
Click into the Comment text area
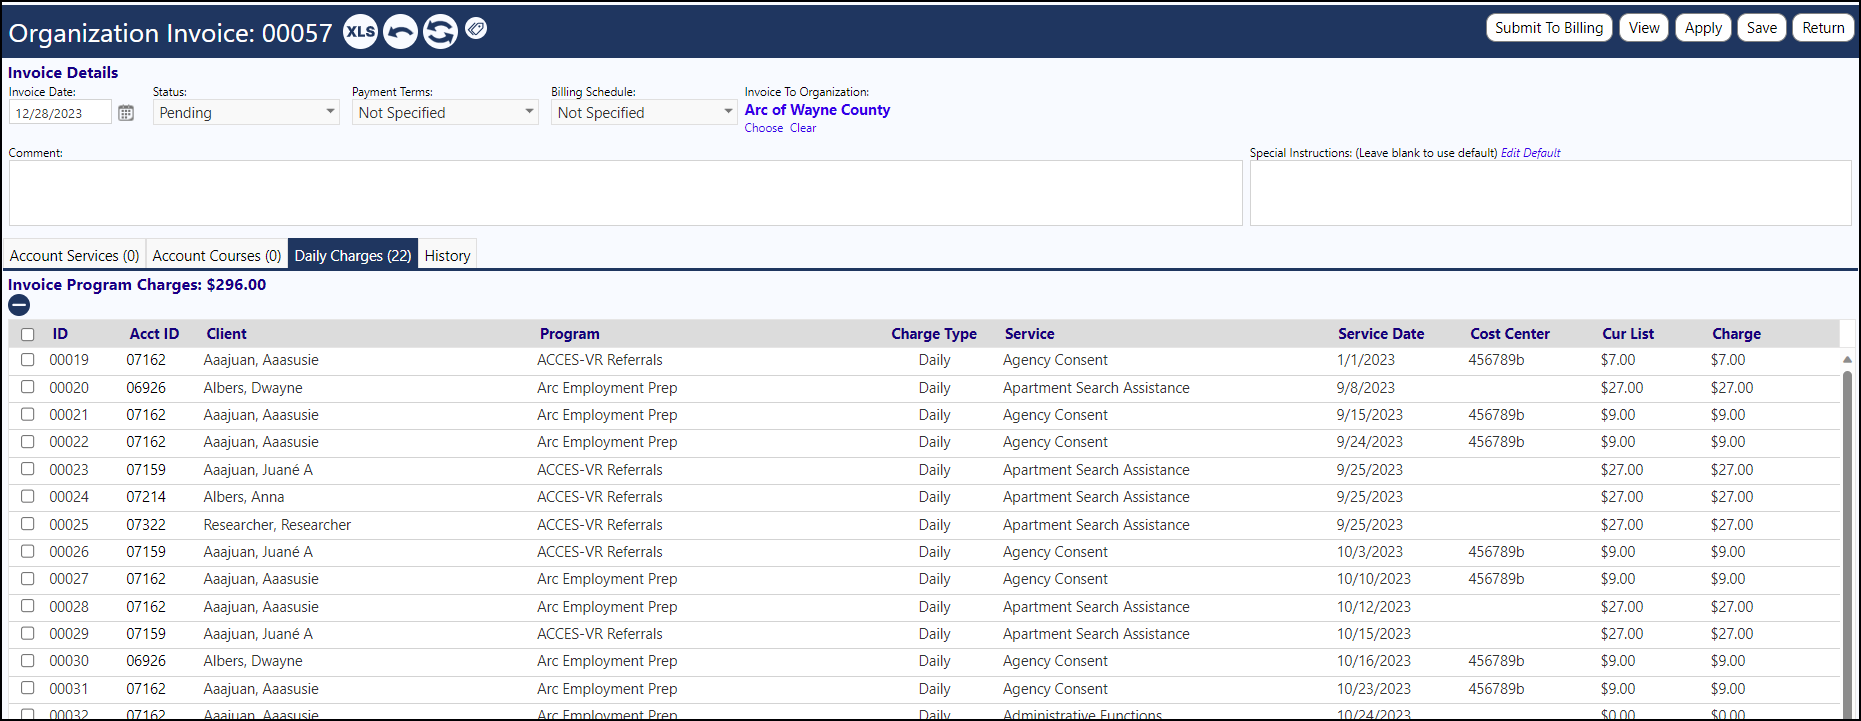[625, 193]
